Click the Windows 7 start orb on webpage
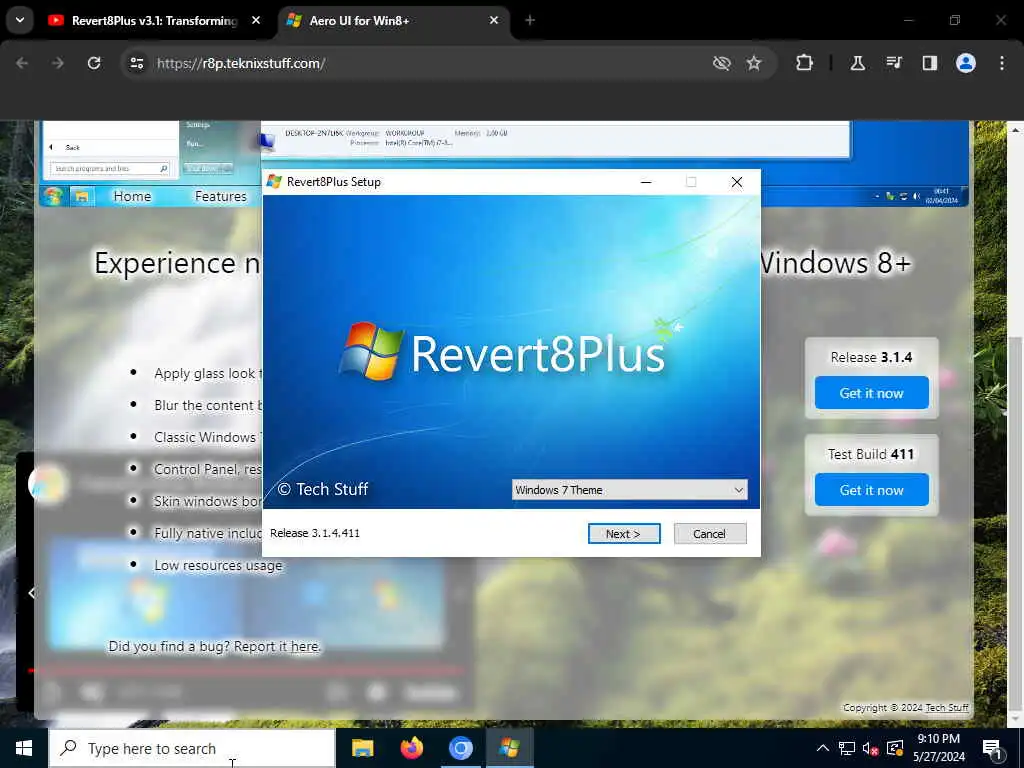The height and width of the screenshot is (768, 1024). tap(53, 196)
